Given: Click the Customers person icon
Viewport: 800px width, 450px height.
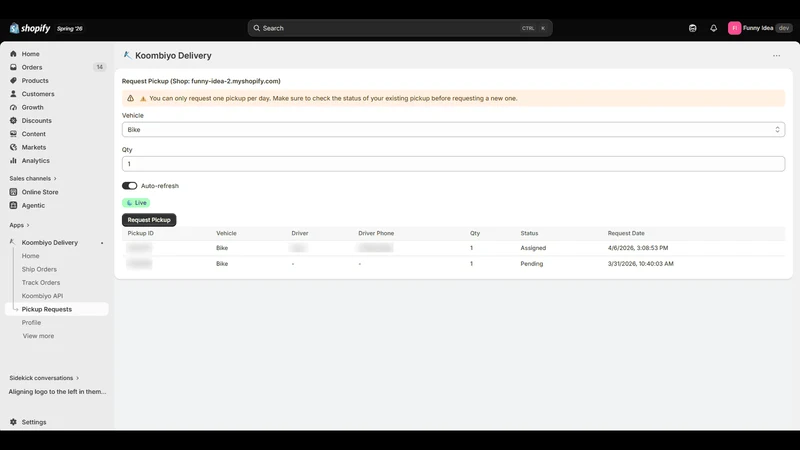Looking at the screenshot, I should (x=13, y=94).
